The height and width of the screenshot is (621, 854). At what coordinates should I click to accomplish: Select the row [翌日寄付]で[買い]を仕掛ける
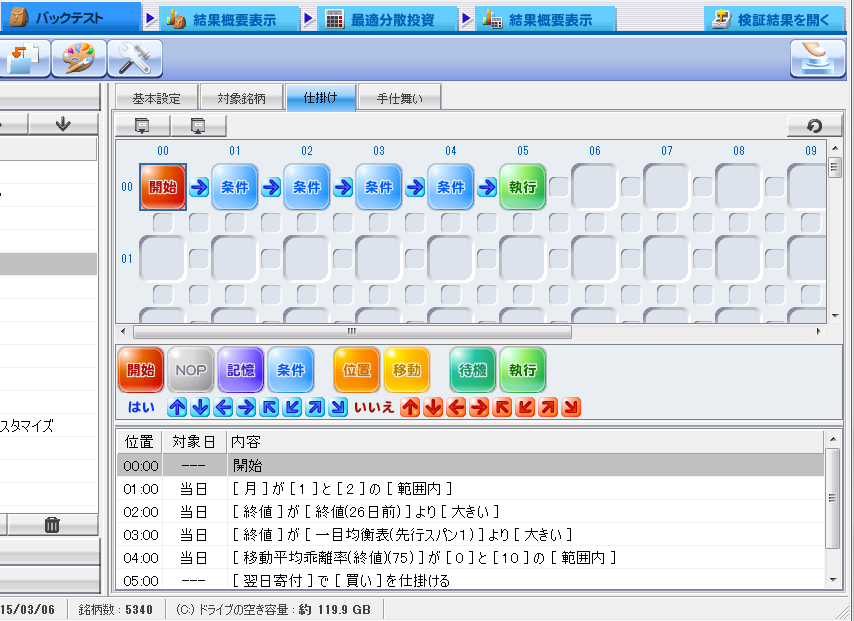coord(471,580)
